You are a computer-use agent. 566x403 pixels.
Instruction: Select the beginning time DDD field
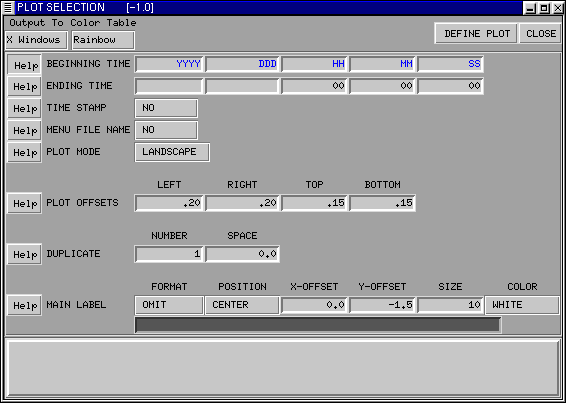[242, 64]
